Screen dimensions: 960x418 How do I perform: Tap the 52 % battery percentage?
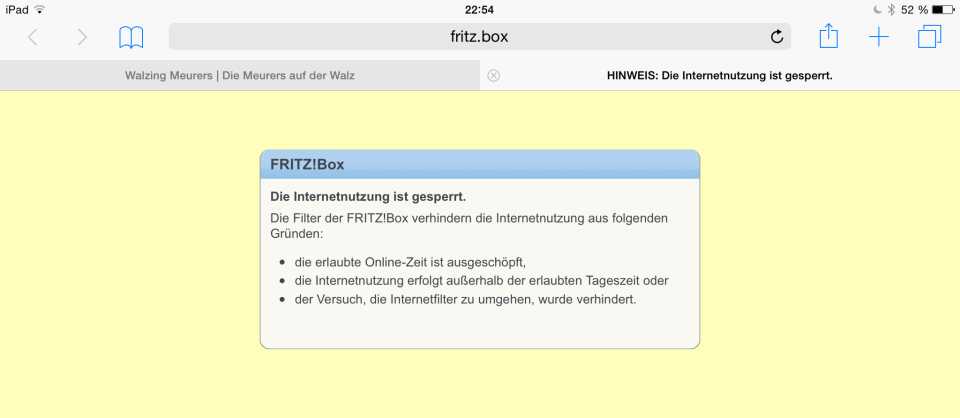914,9
